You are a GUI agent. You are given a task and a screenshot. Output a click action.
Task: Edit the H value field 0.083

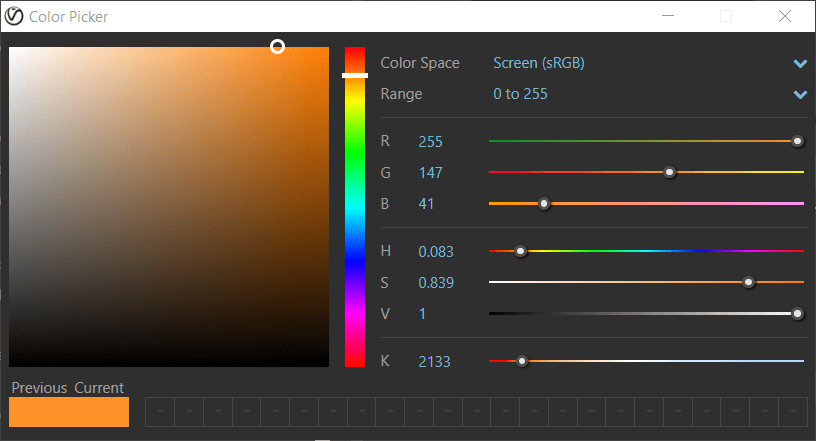436,251
